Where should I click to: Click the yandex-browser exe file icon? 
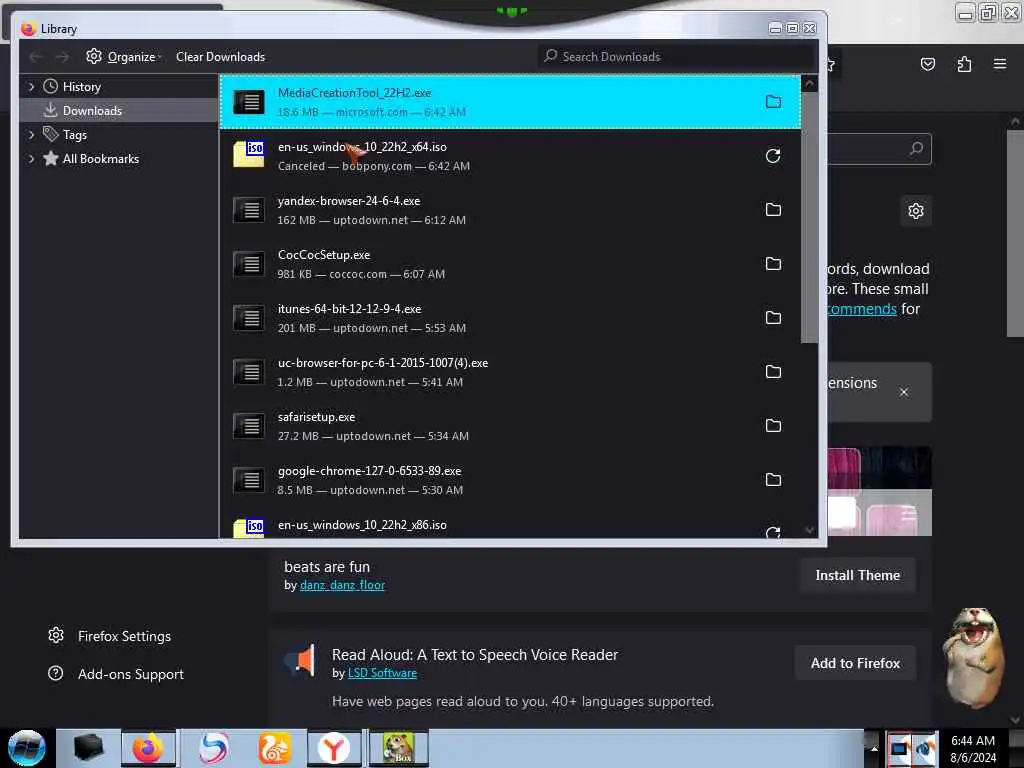(249, 210)
